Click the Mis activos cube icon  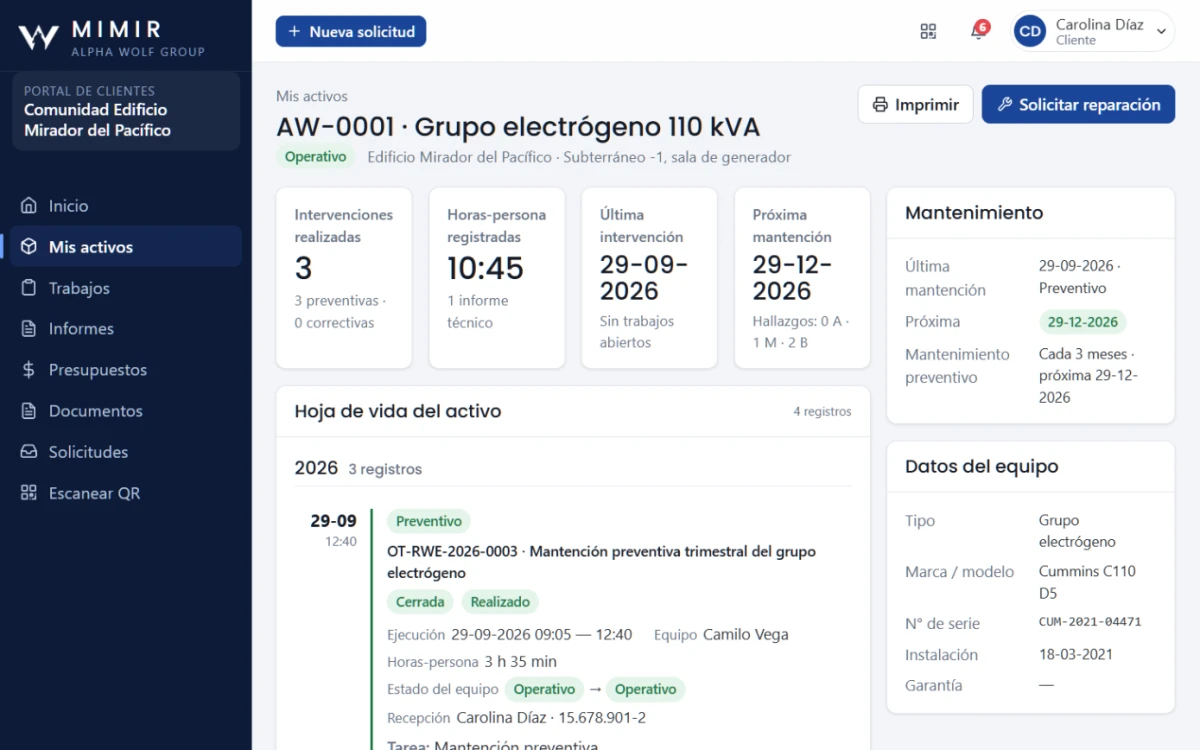click(x=29, y=247)
